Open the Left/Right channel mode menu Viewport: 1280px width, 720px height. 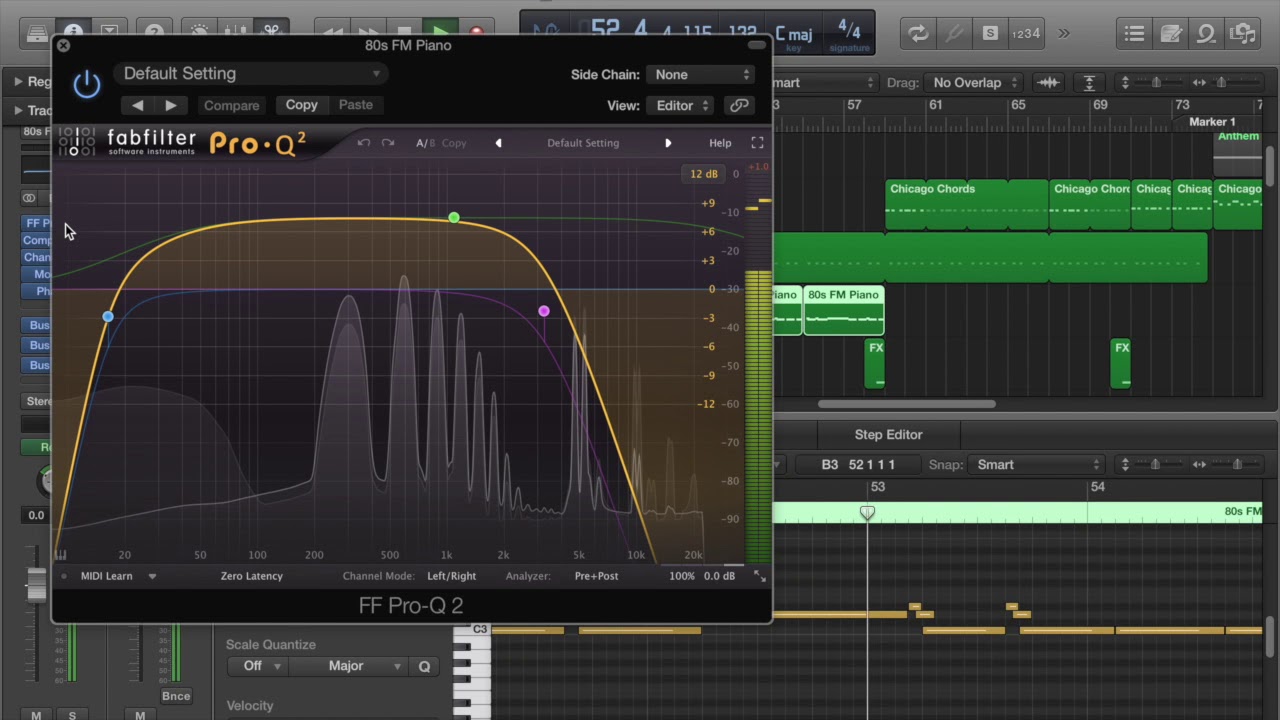pos(452,576)
